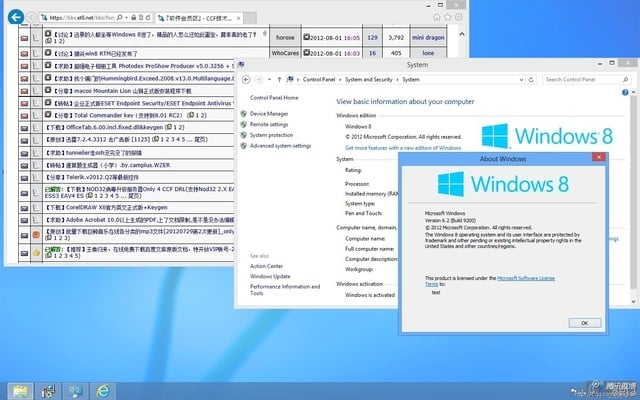Open Hummingbird.Exceed.2008 thread
640x400 pixels.
click(144, 78)
